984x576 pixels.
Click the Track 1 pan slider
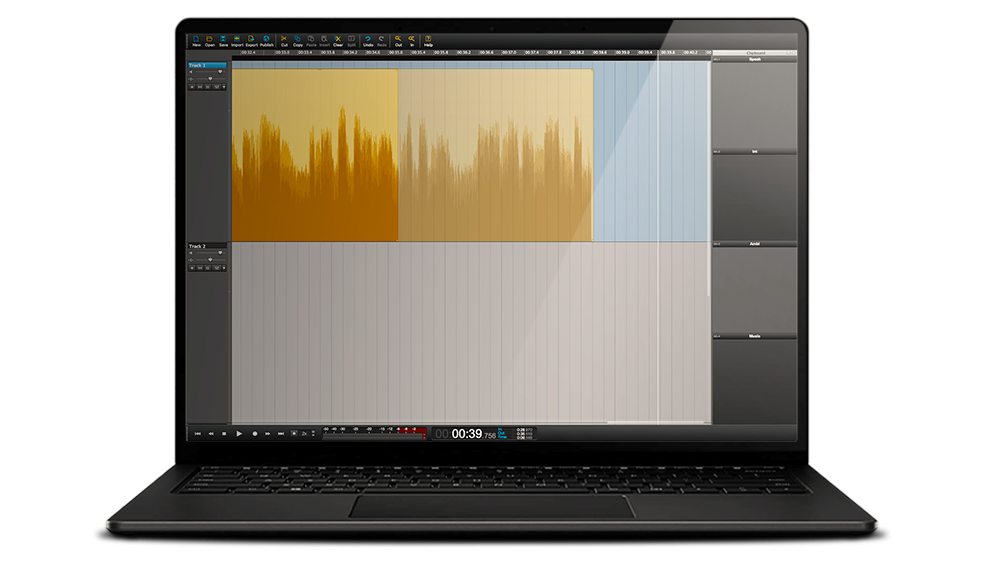click(211, 78)
